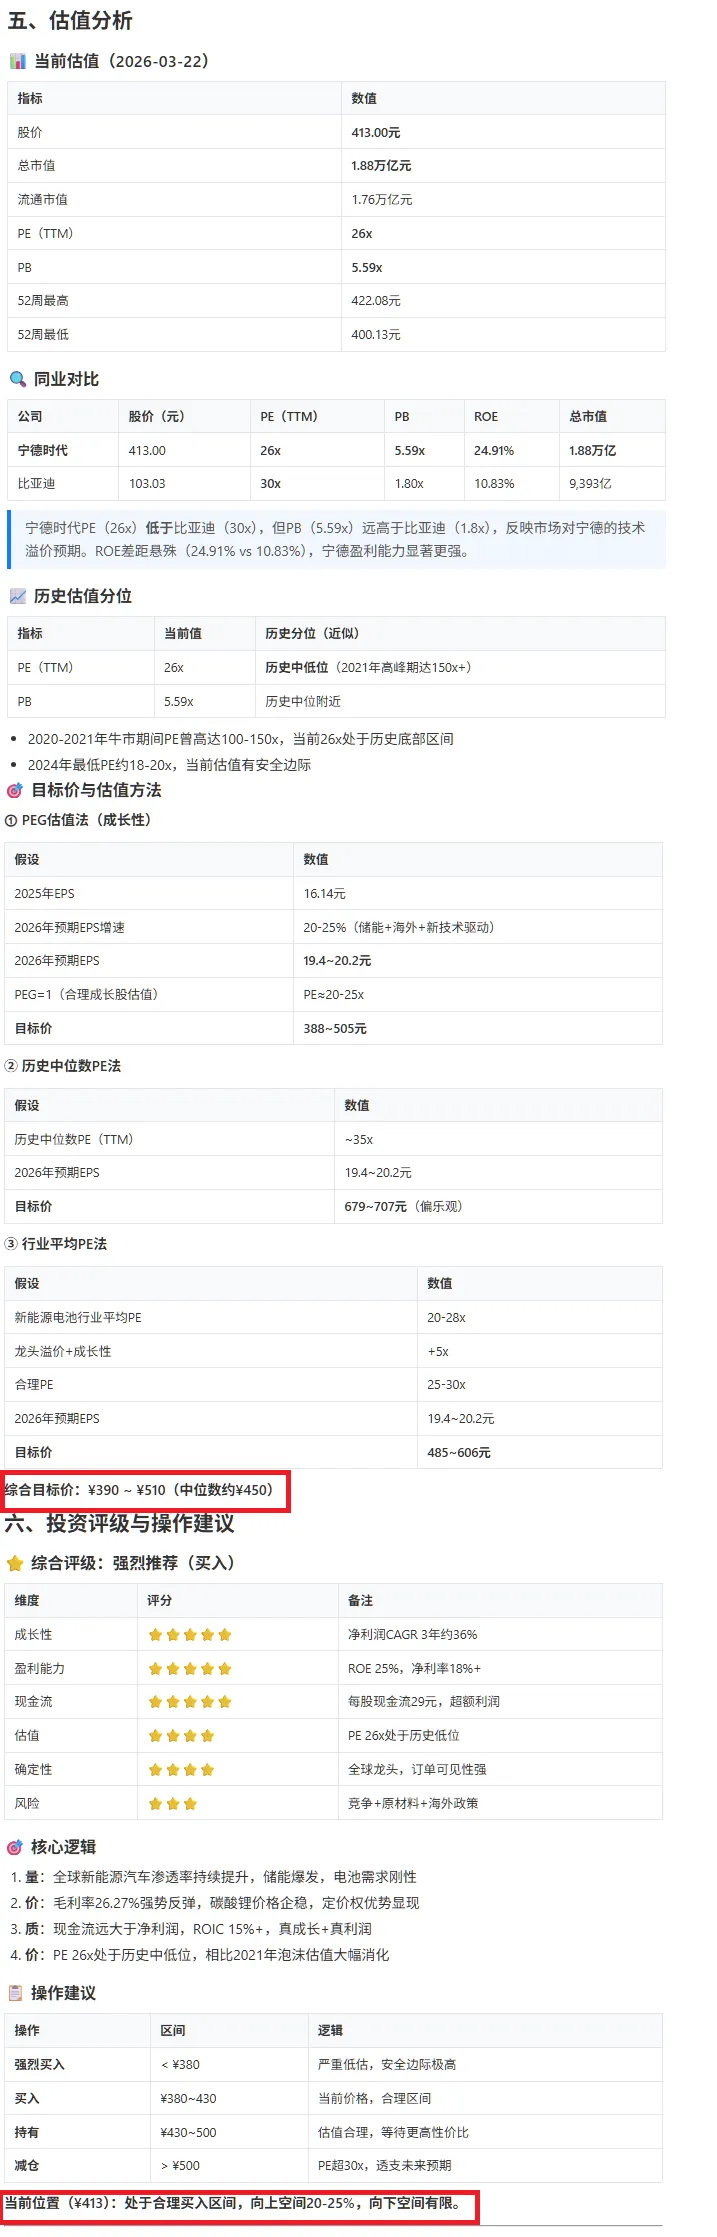Click bullet about 2024年最低PE约18-20x

coord(169,765)
